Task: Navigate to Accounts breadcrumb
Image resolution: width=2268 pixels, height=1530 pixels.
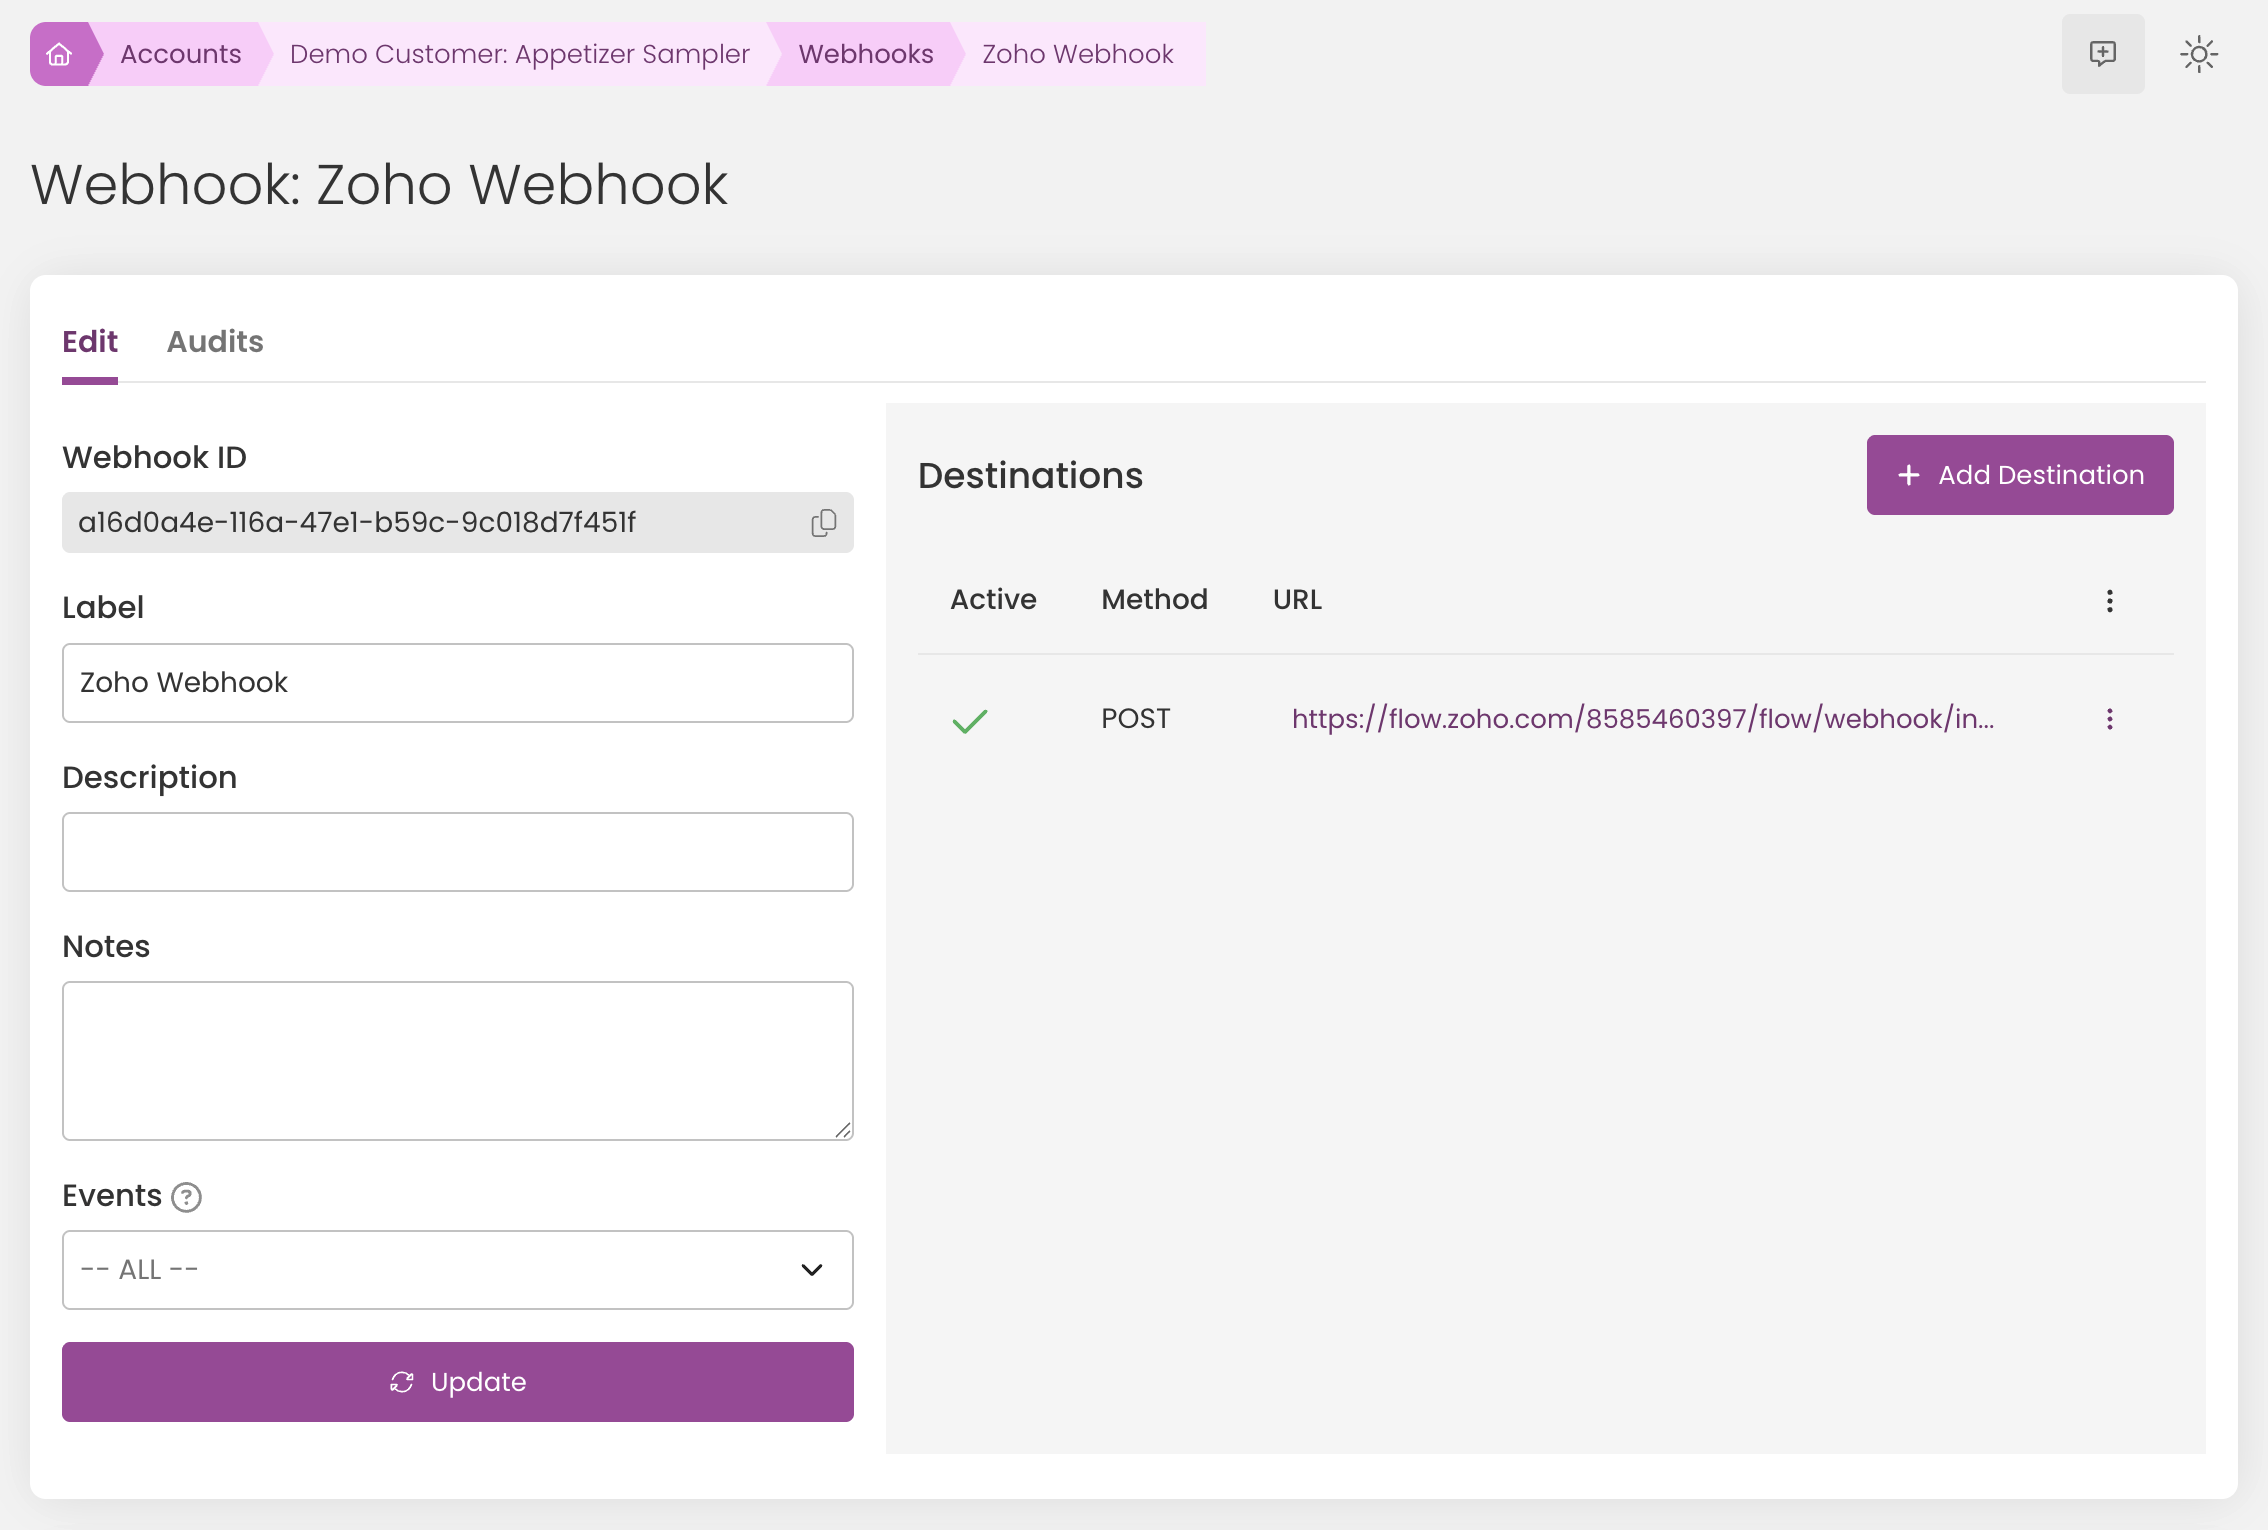Action: pos(181,54)
